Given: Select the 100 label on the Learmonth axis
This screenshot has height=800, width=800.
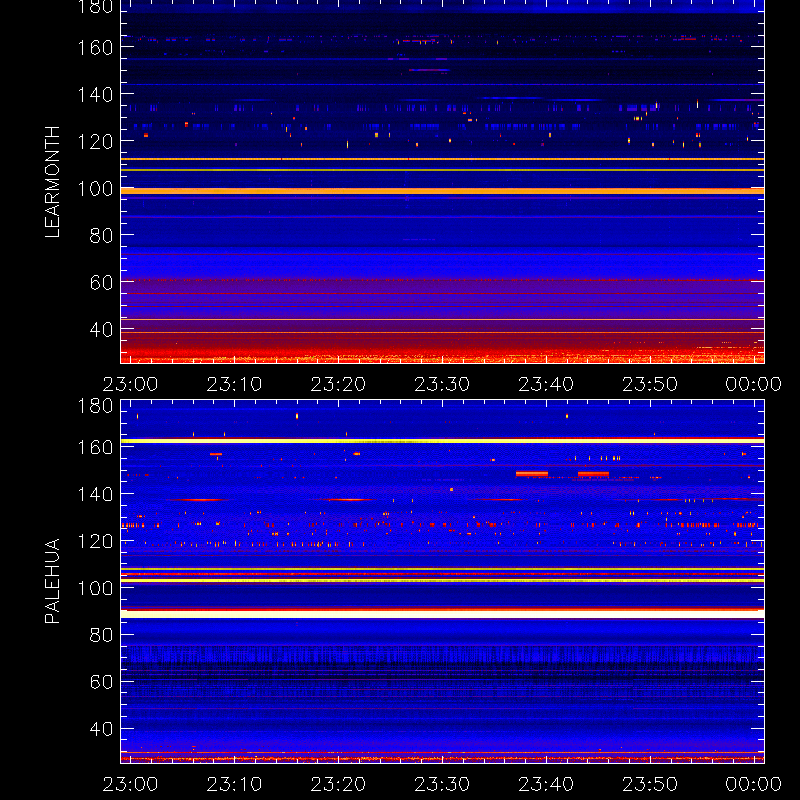Looking at the screenshot, I should tap(95, 189).
